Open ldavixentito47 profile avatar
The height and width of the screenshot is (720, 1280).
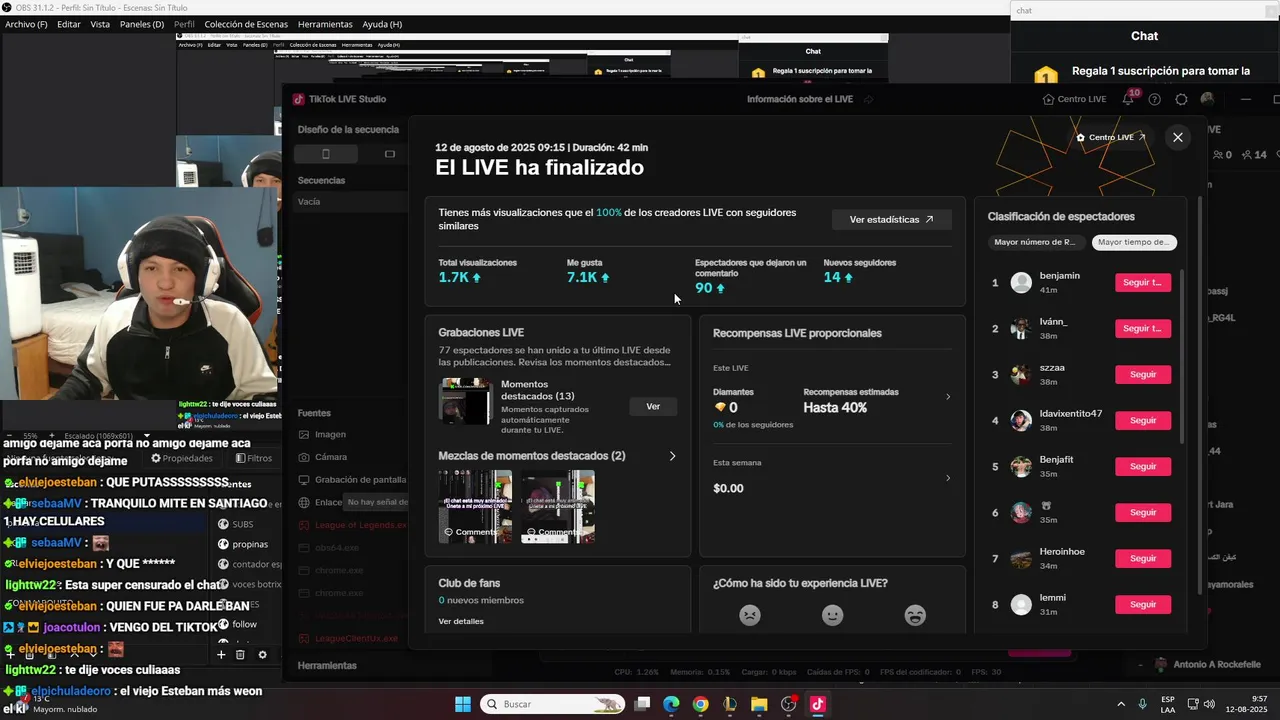tap(1021, 421)
